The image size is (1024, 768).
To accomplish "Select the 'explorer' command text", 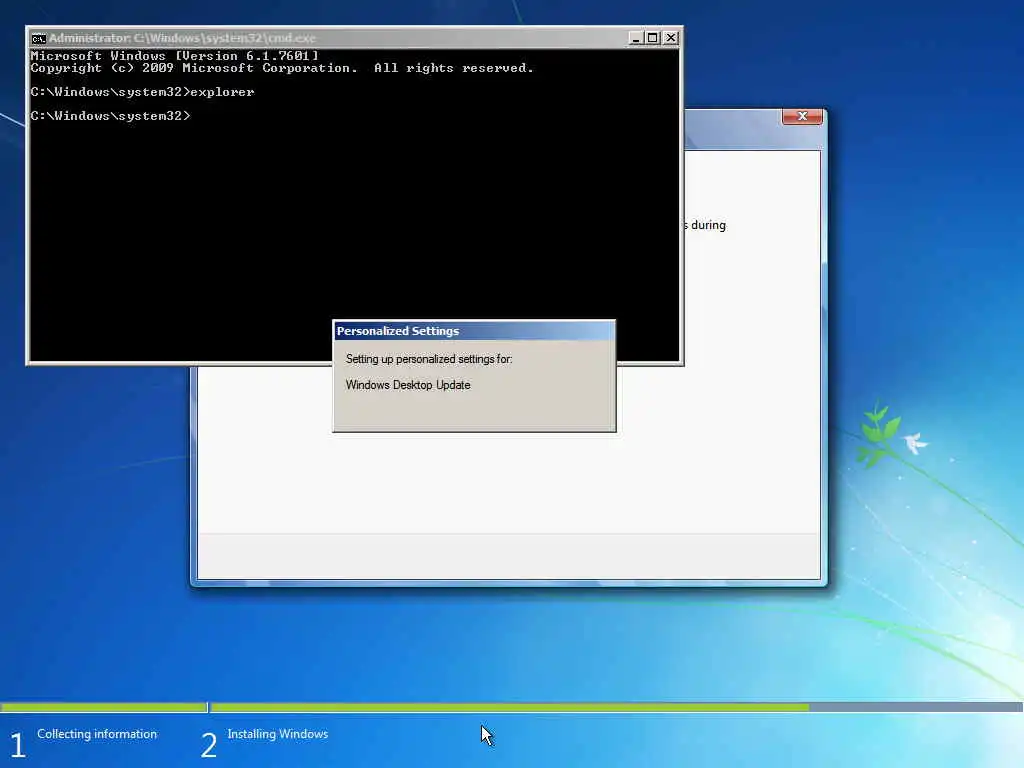I will [x=222, y=92].
